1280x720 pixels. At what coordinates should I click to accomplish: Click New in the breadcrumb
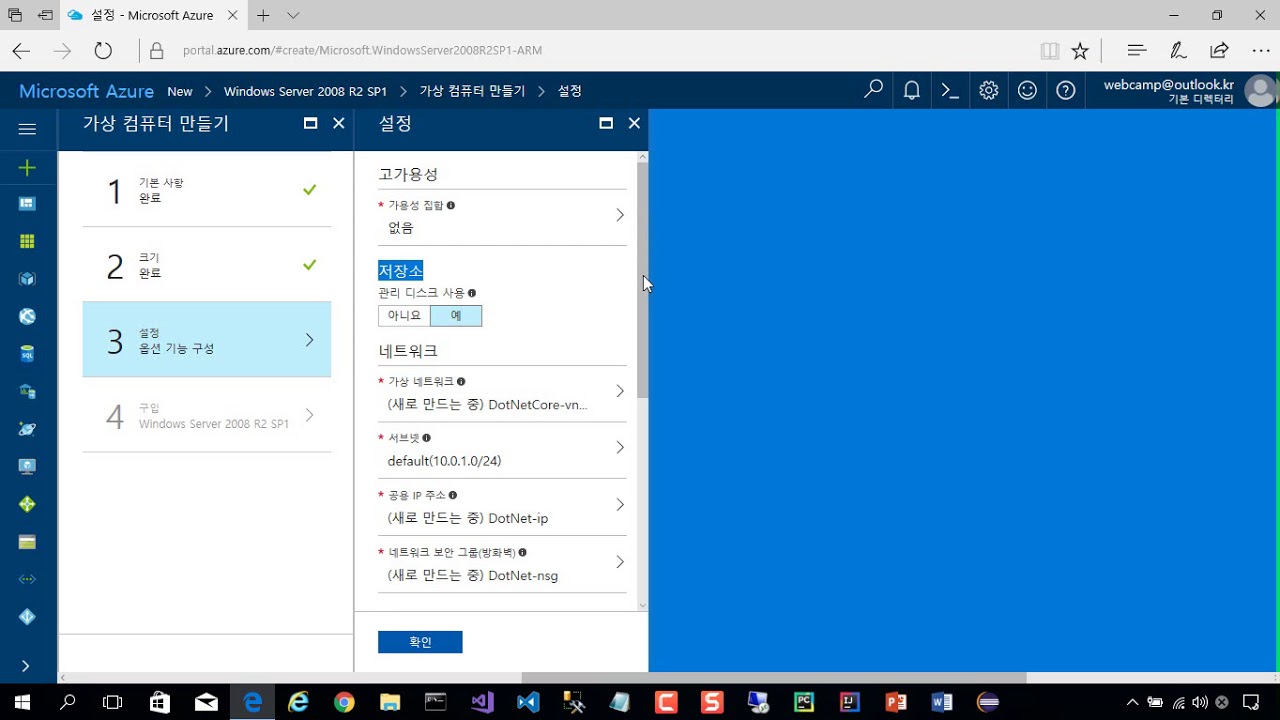tap(180, 91)
